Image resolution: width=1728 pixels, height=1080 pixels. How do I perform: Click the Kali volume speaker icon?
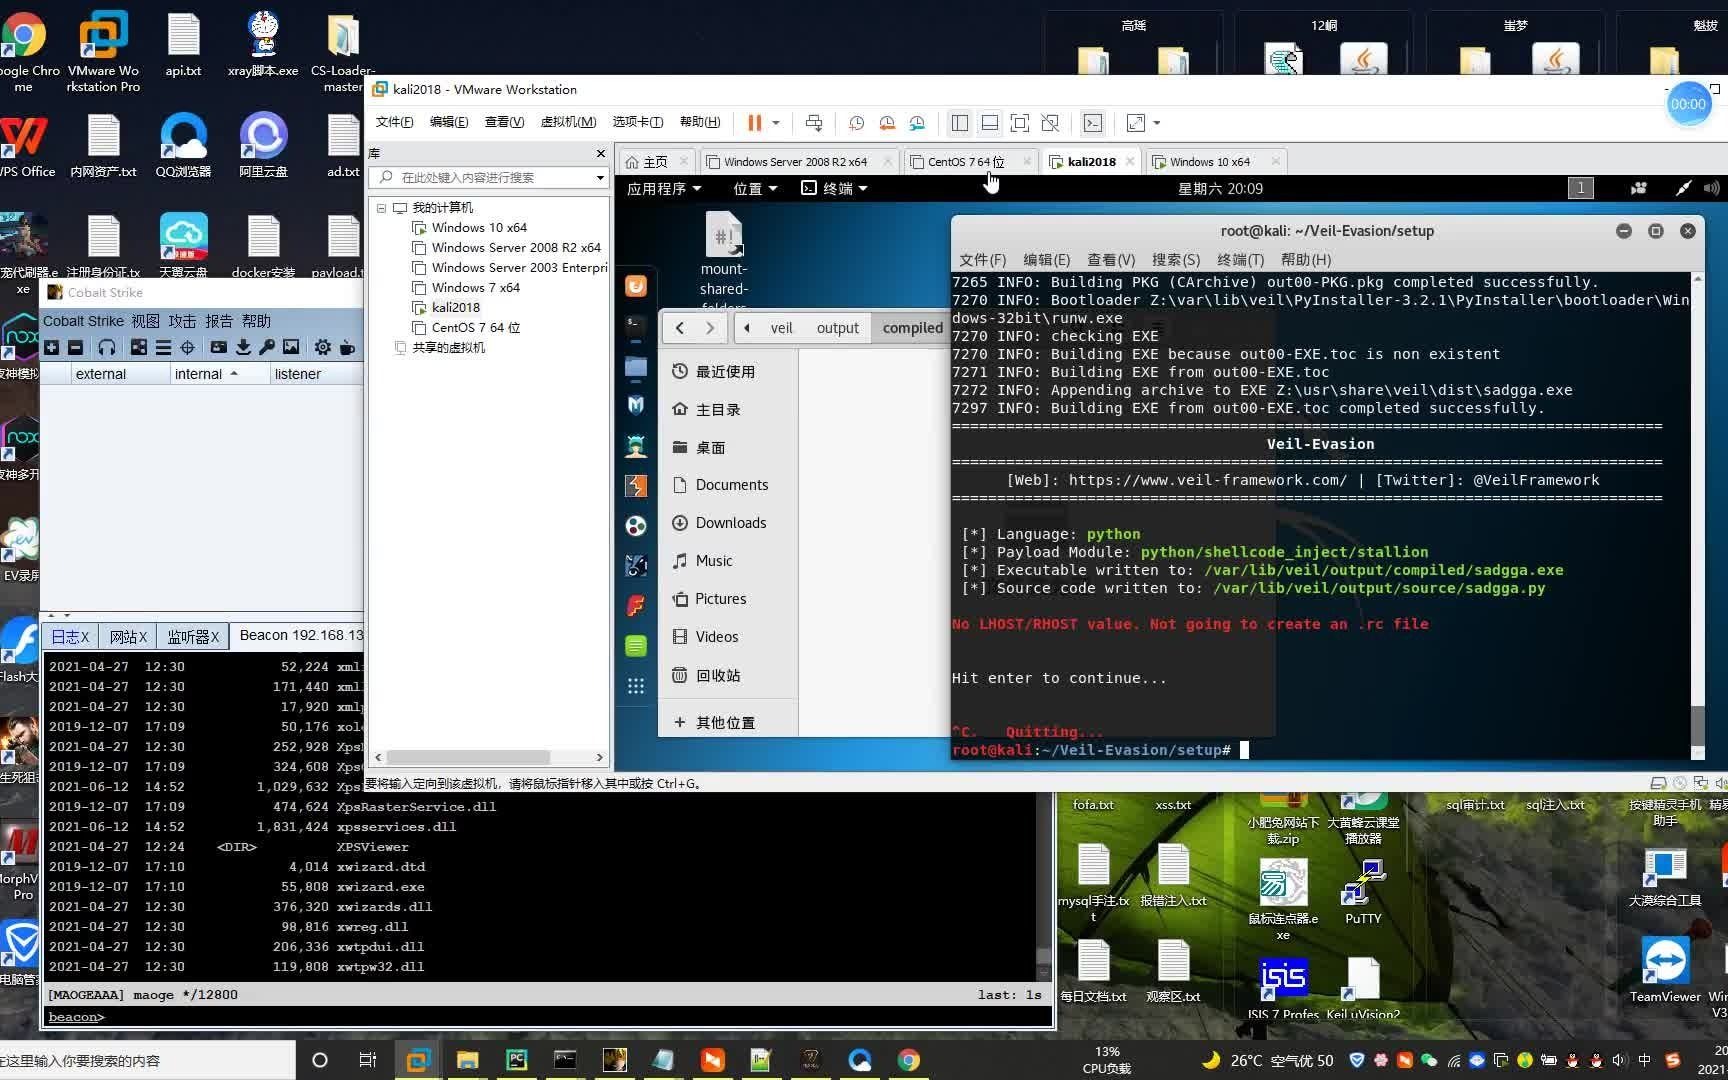click(1711, 188)
